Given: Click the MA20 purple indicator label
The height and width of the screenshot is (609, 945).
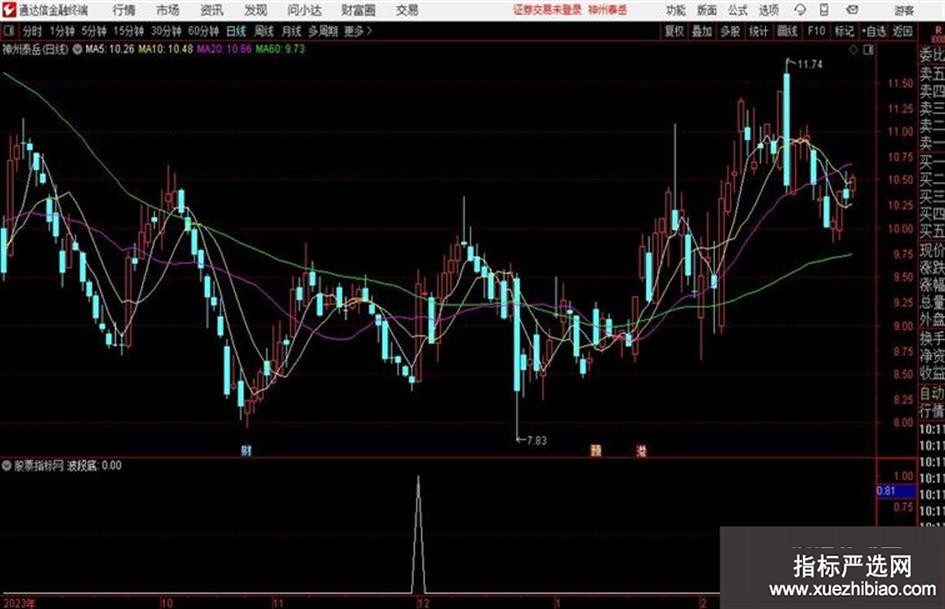Looking at the screenshot, I should click(224, 49).
